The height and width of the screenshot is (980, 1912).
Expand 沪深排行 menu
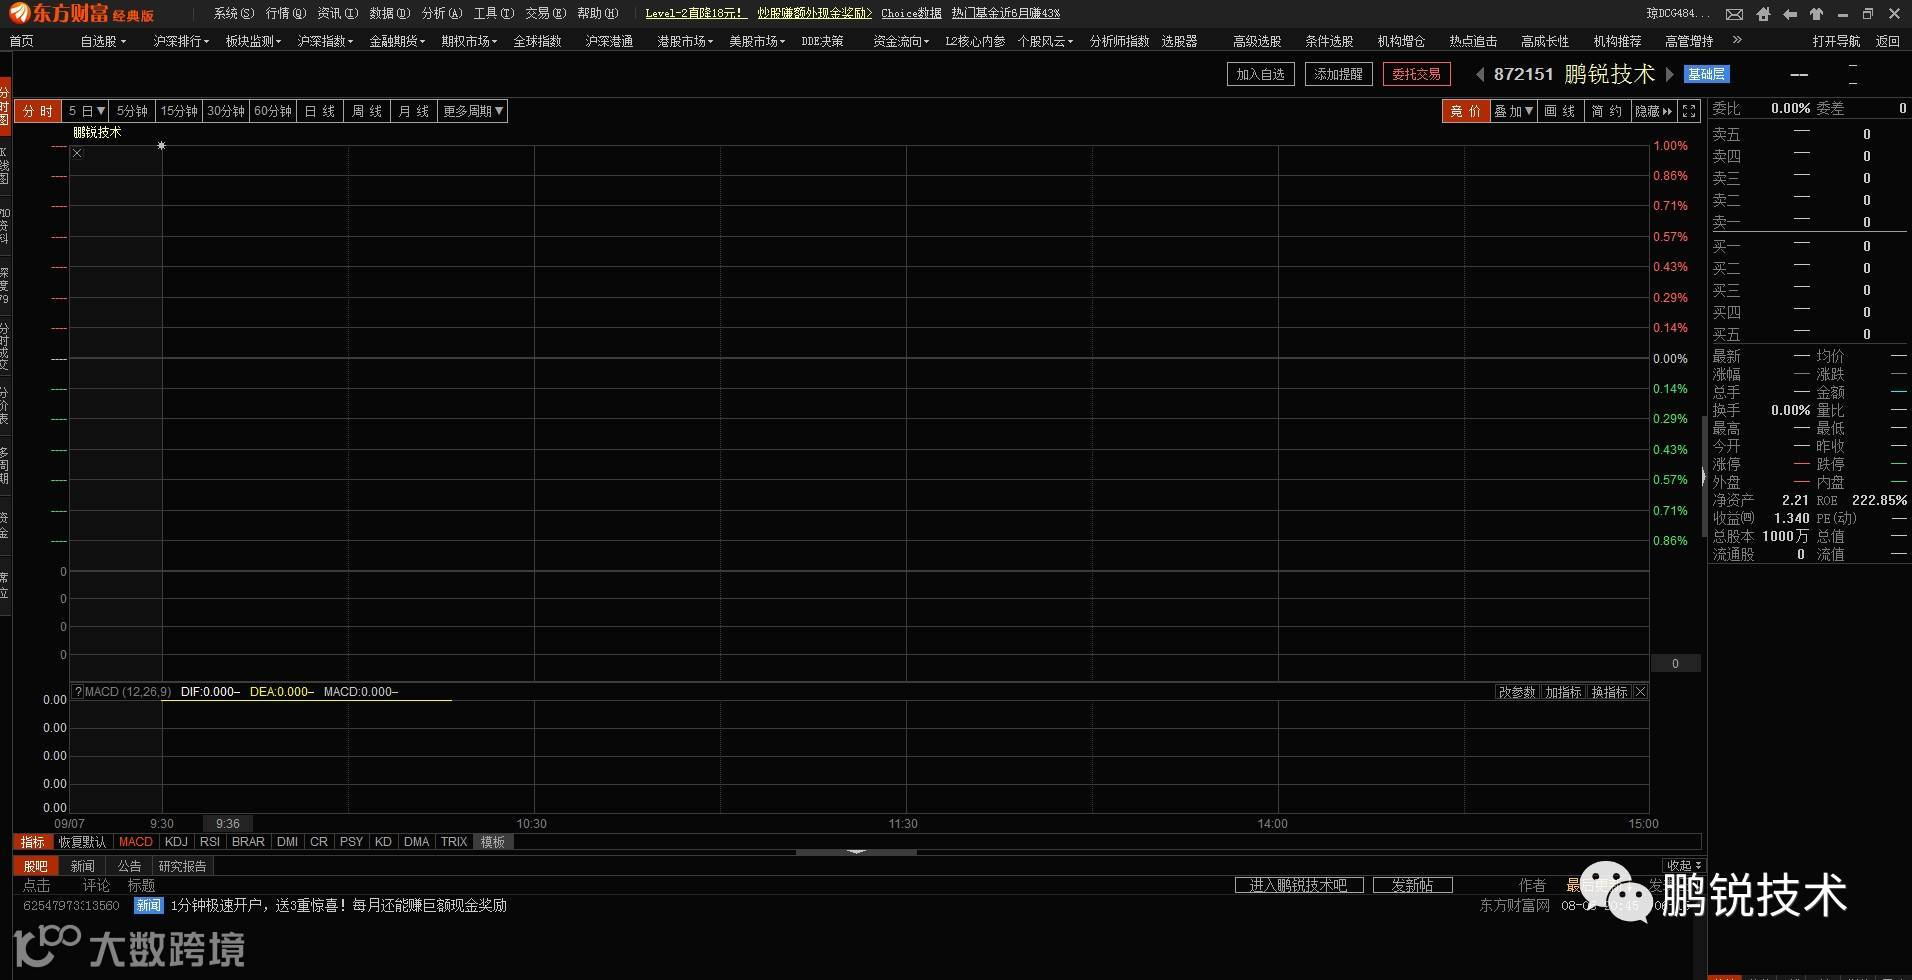click(x=181, y=41)
